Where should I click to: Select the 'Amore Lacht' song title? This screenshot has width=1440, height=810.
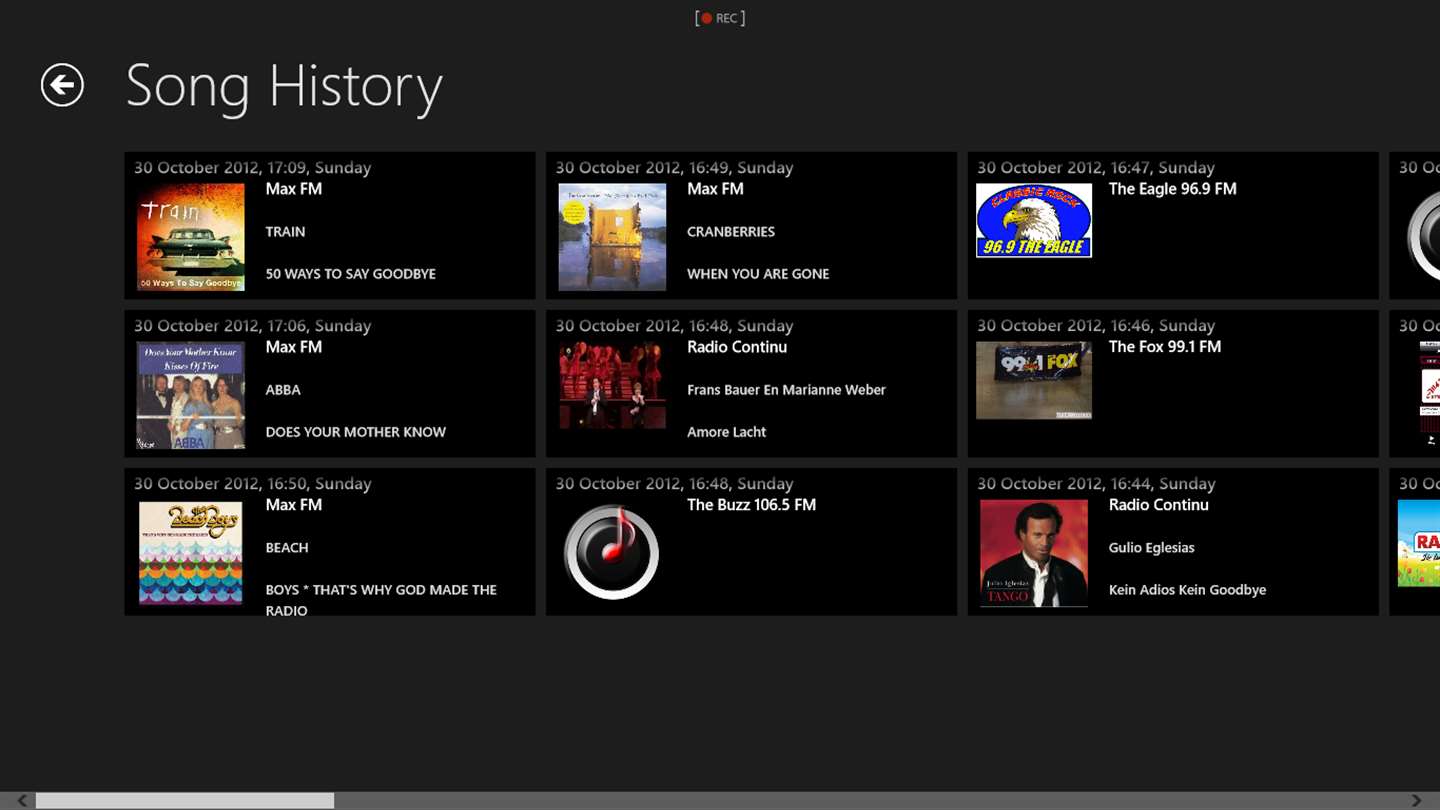727,432
